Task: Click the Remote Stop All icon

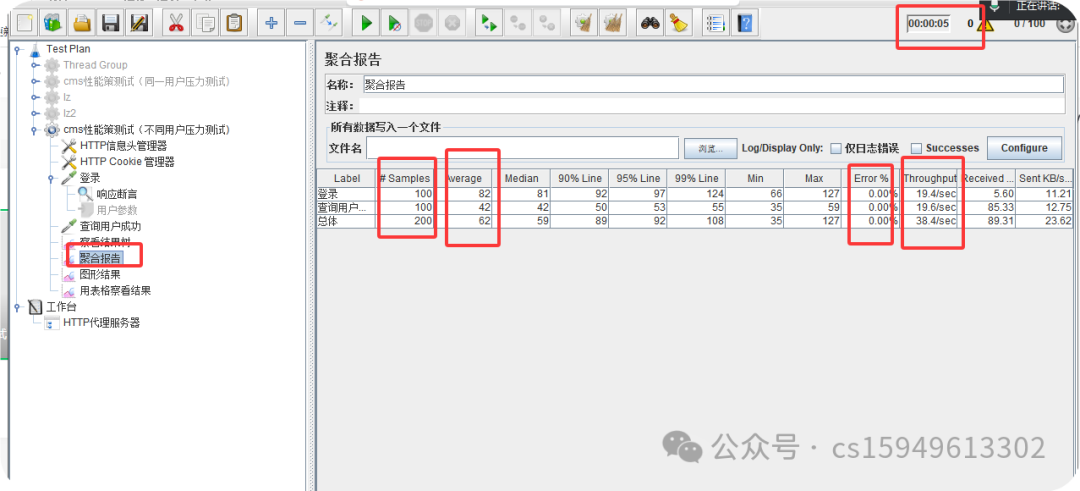Action: (x=518, y=23)
